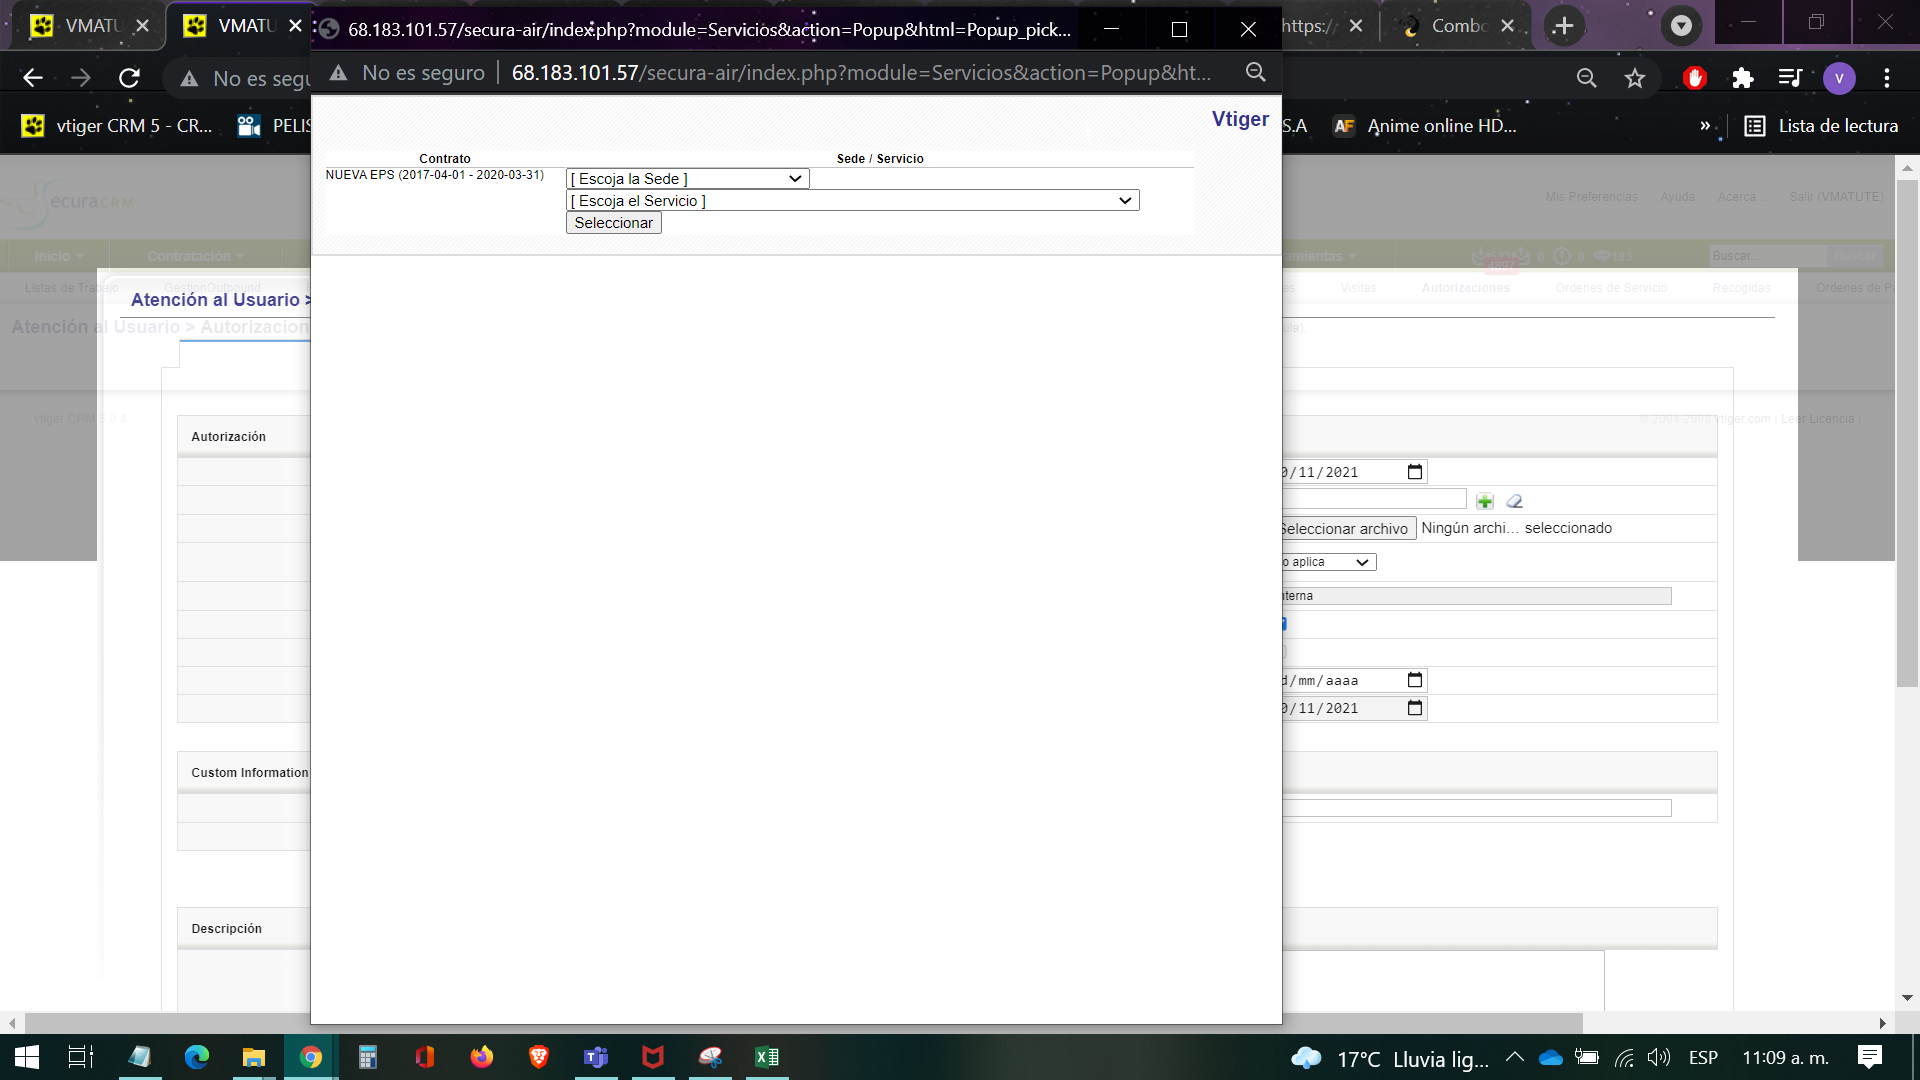Open Task View on the taskbar
Image resolution: width=1920 pixels, height=1080 pixels.
[x=81, y=1057]
